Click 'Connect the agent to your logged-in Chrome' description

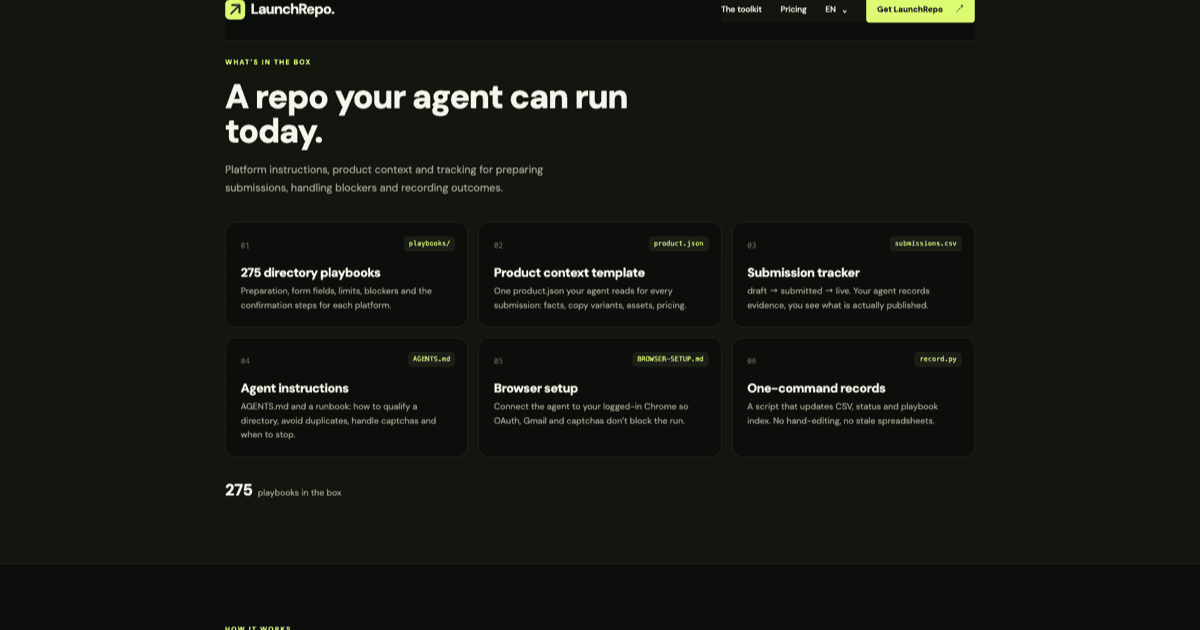(591, 414)
